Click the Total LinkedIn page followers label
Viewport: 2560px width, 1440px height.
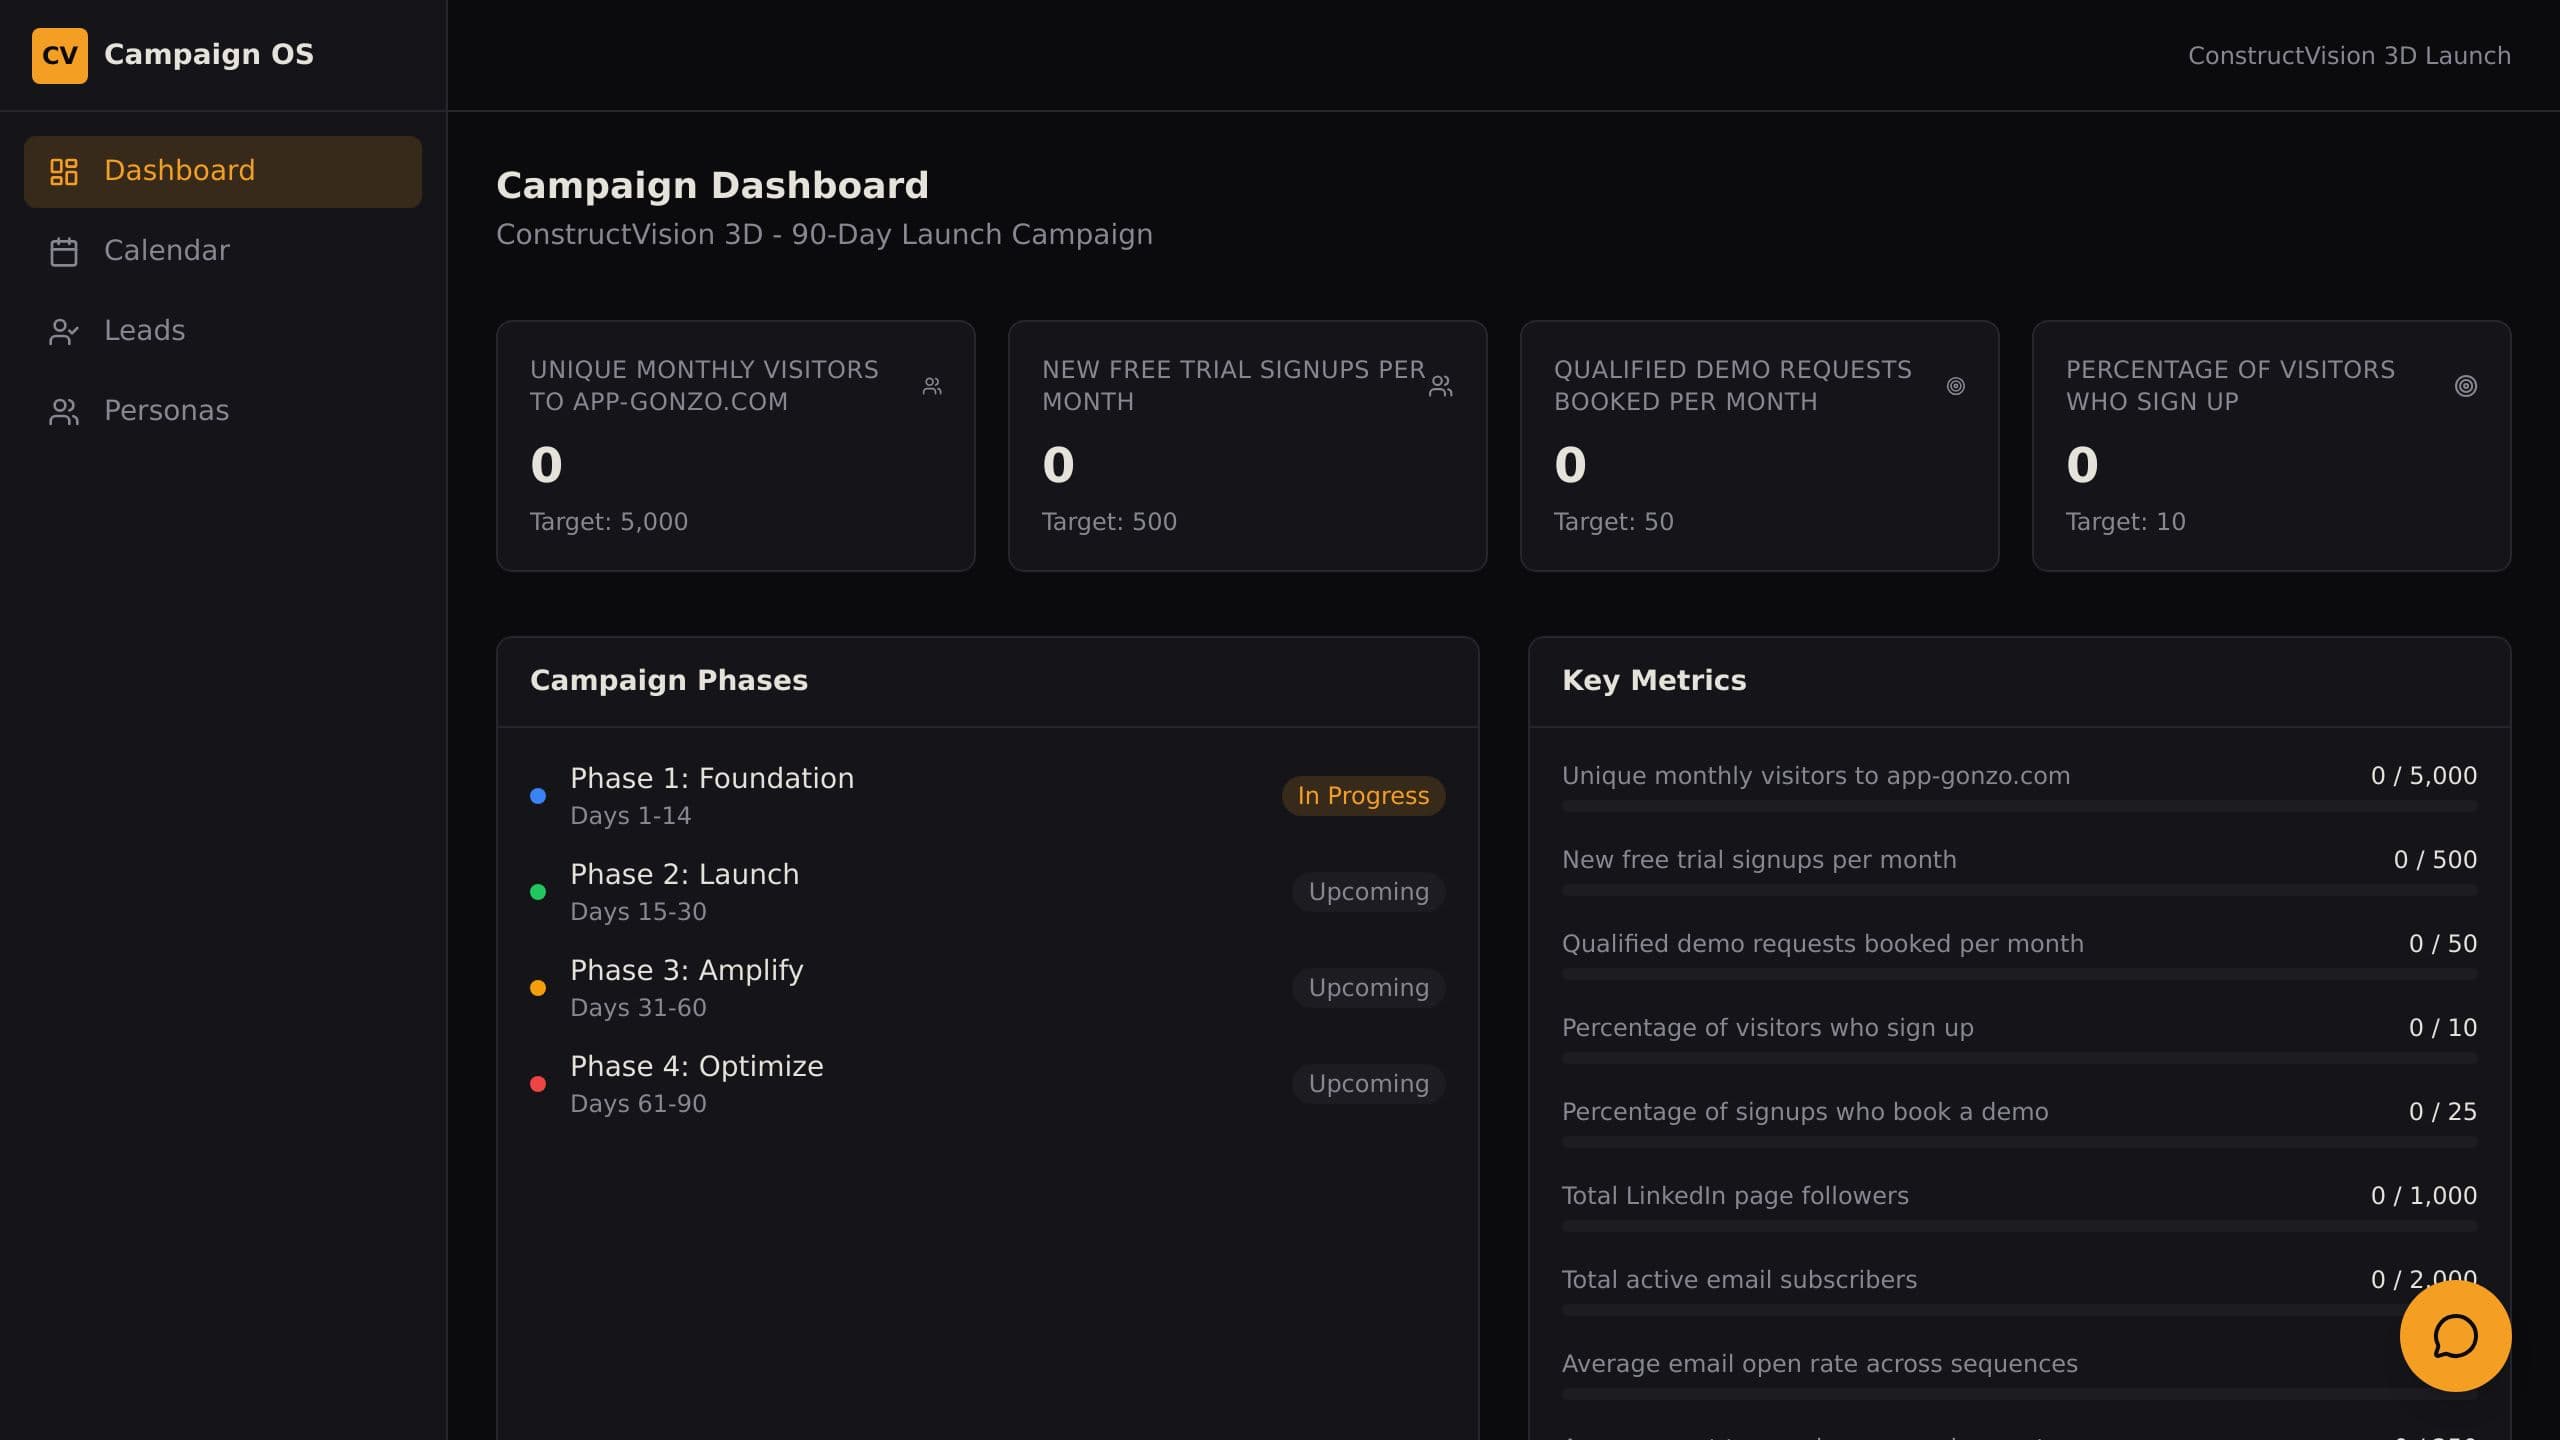(1735, 1196)
